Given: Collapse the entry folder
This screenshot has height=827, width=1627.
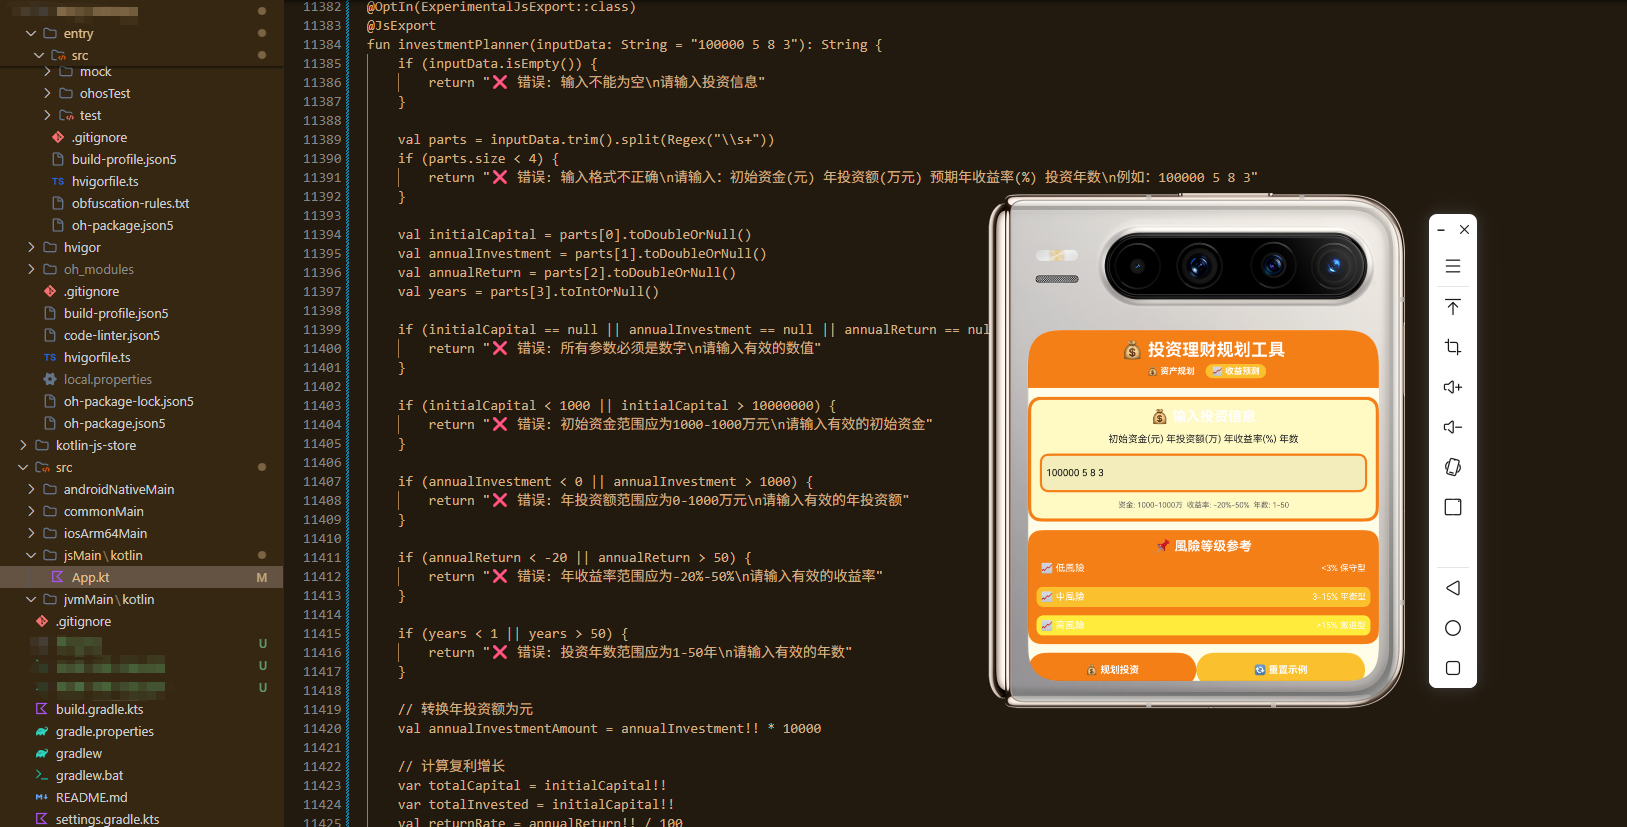Looking at the screenshot, I should point(31,33).
